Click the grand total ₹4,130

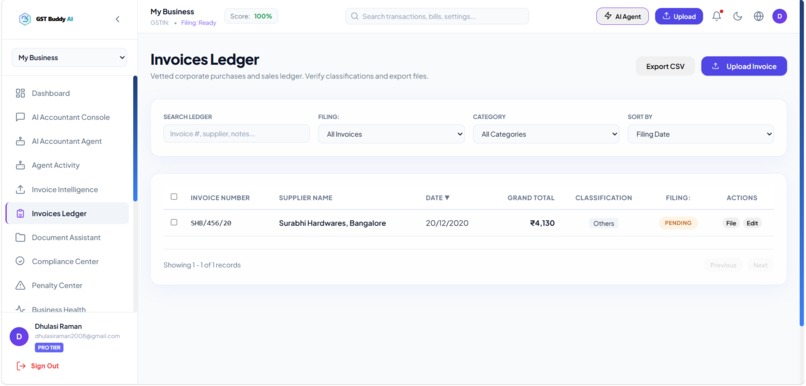point(542,223)
